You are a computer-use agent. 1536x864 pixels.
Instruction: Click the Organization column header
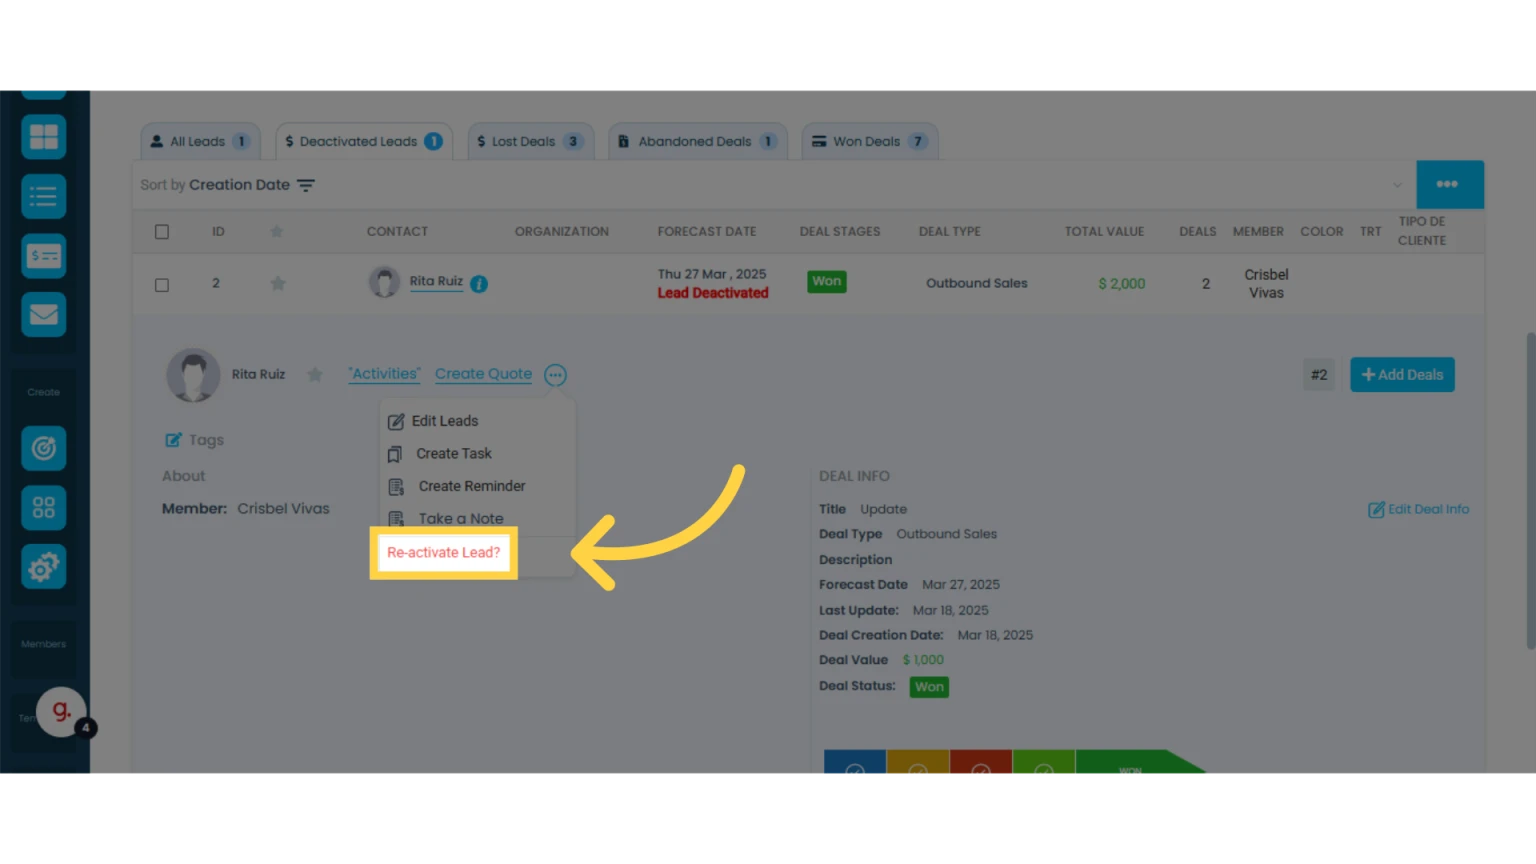[562, 232]
